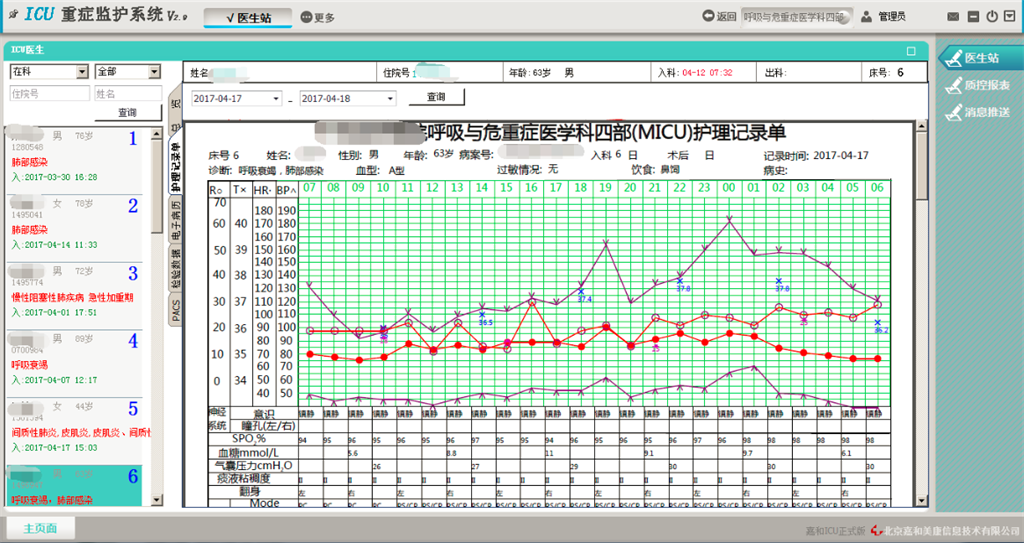
Task: Click the power button icon
Action: tap(992, 17)
